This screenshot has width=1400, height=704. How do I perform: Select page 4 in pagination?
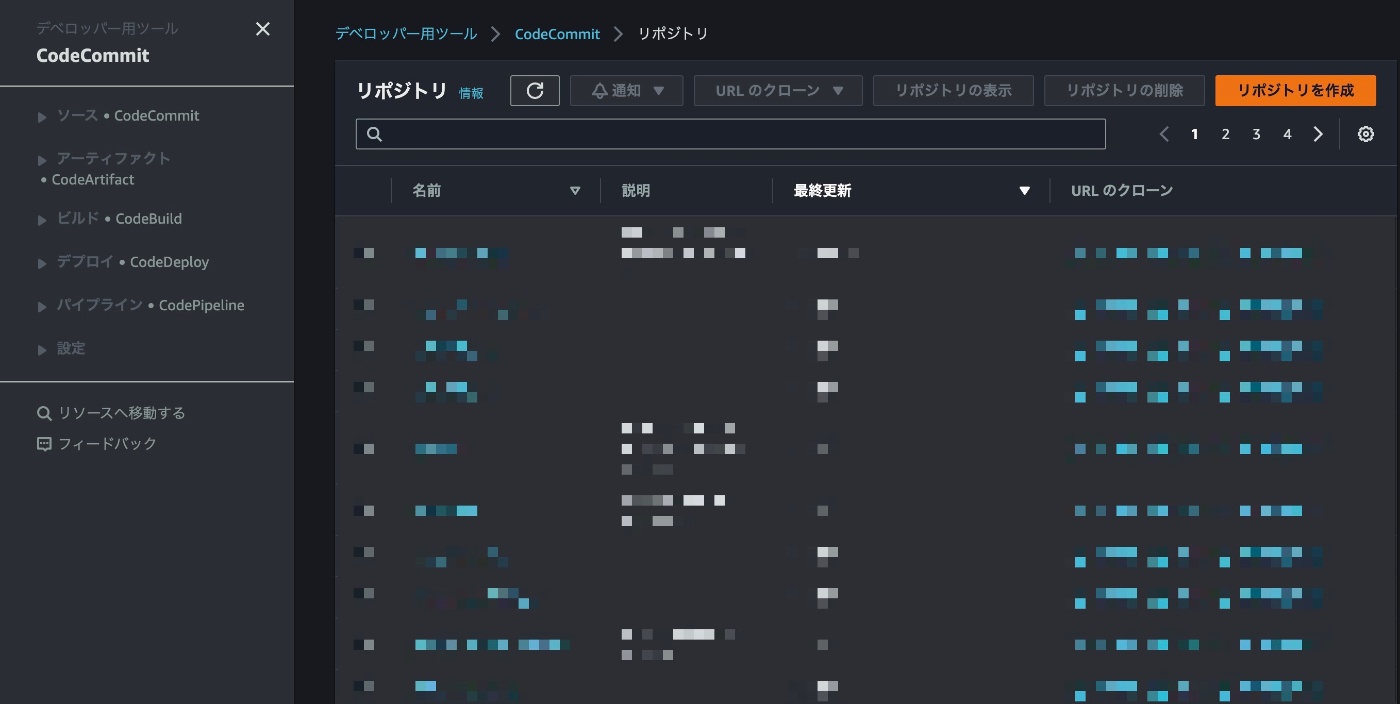click(1287, 134)
